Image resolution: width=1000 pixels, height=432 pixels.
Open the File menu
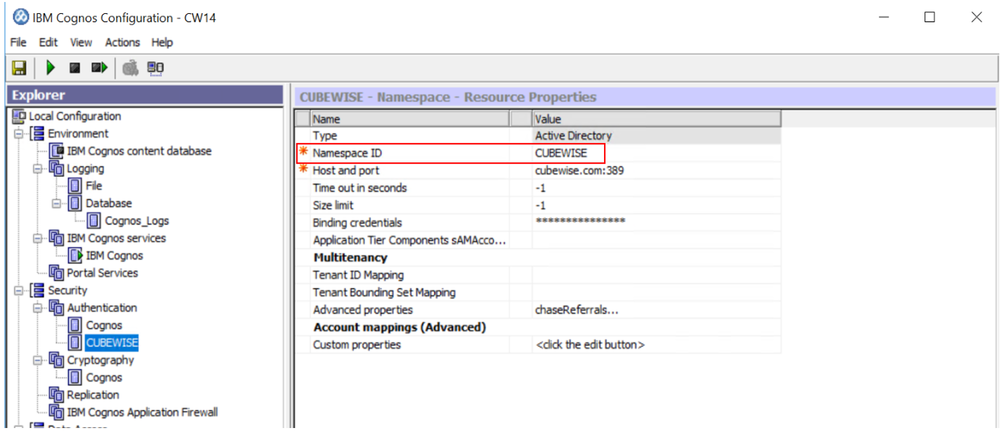pos(19,42)
